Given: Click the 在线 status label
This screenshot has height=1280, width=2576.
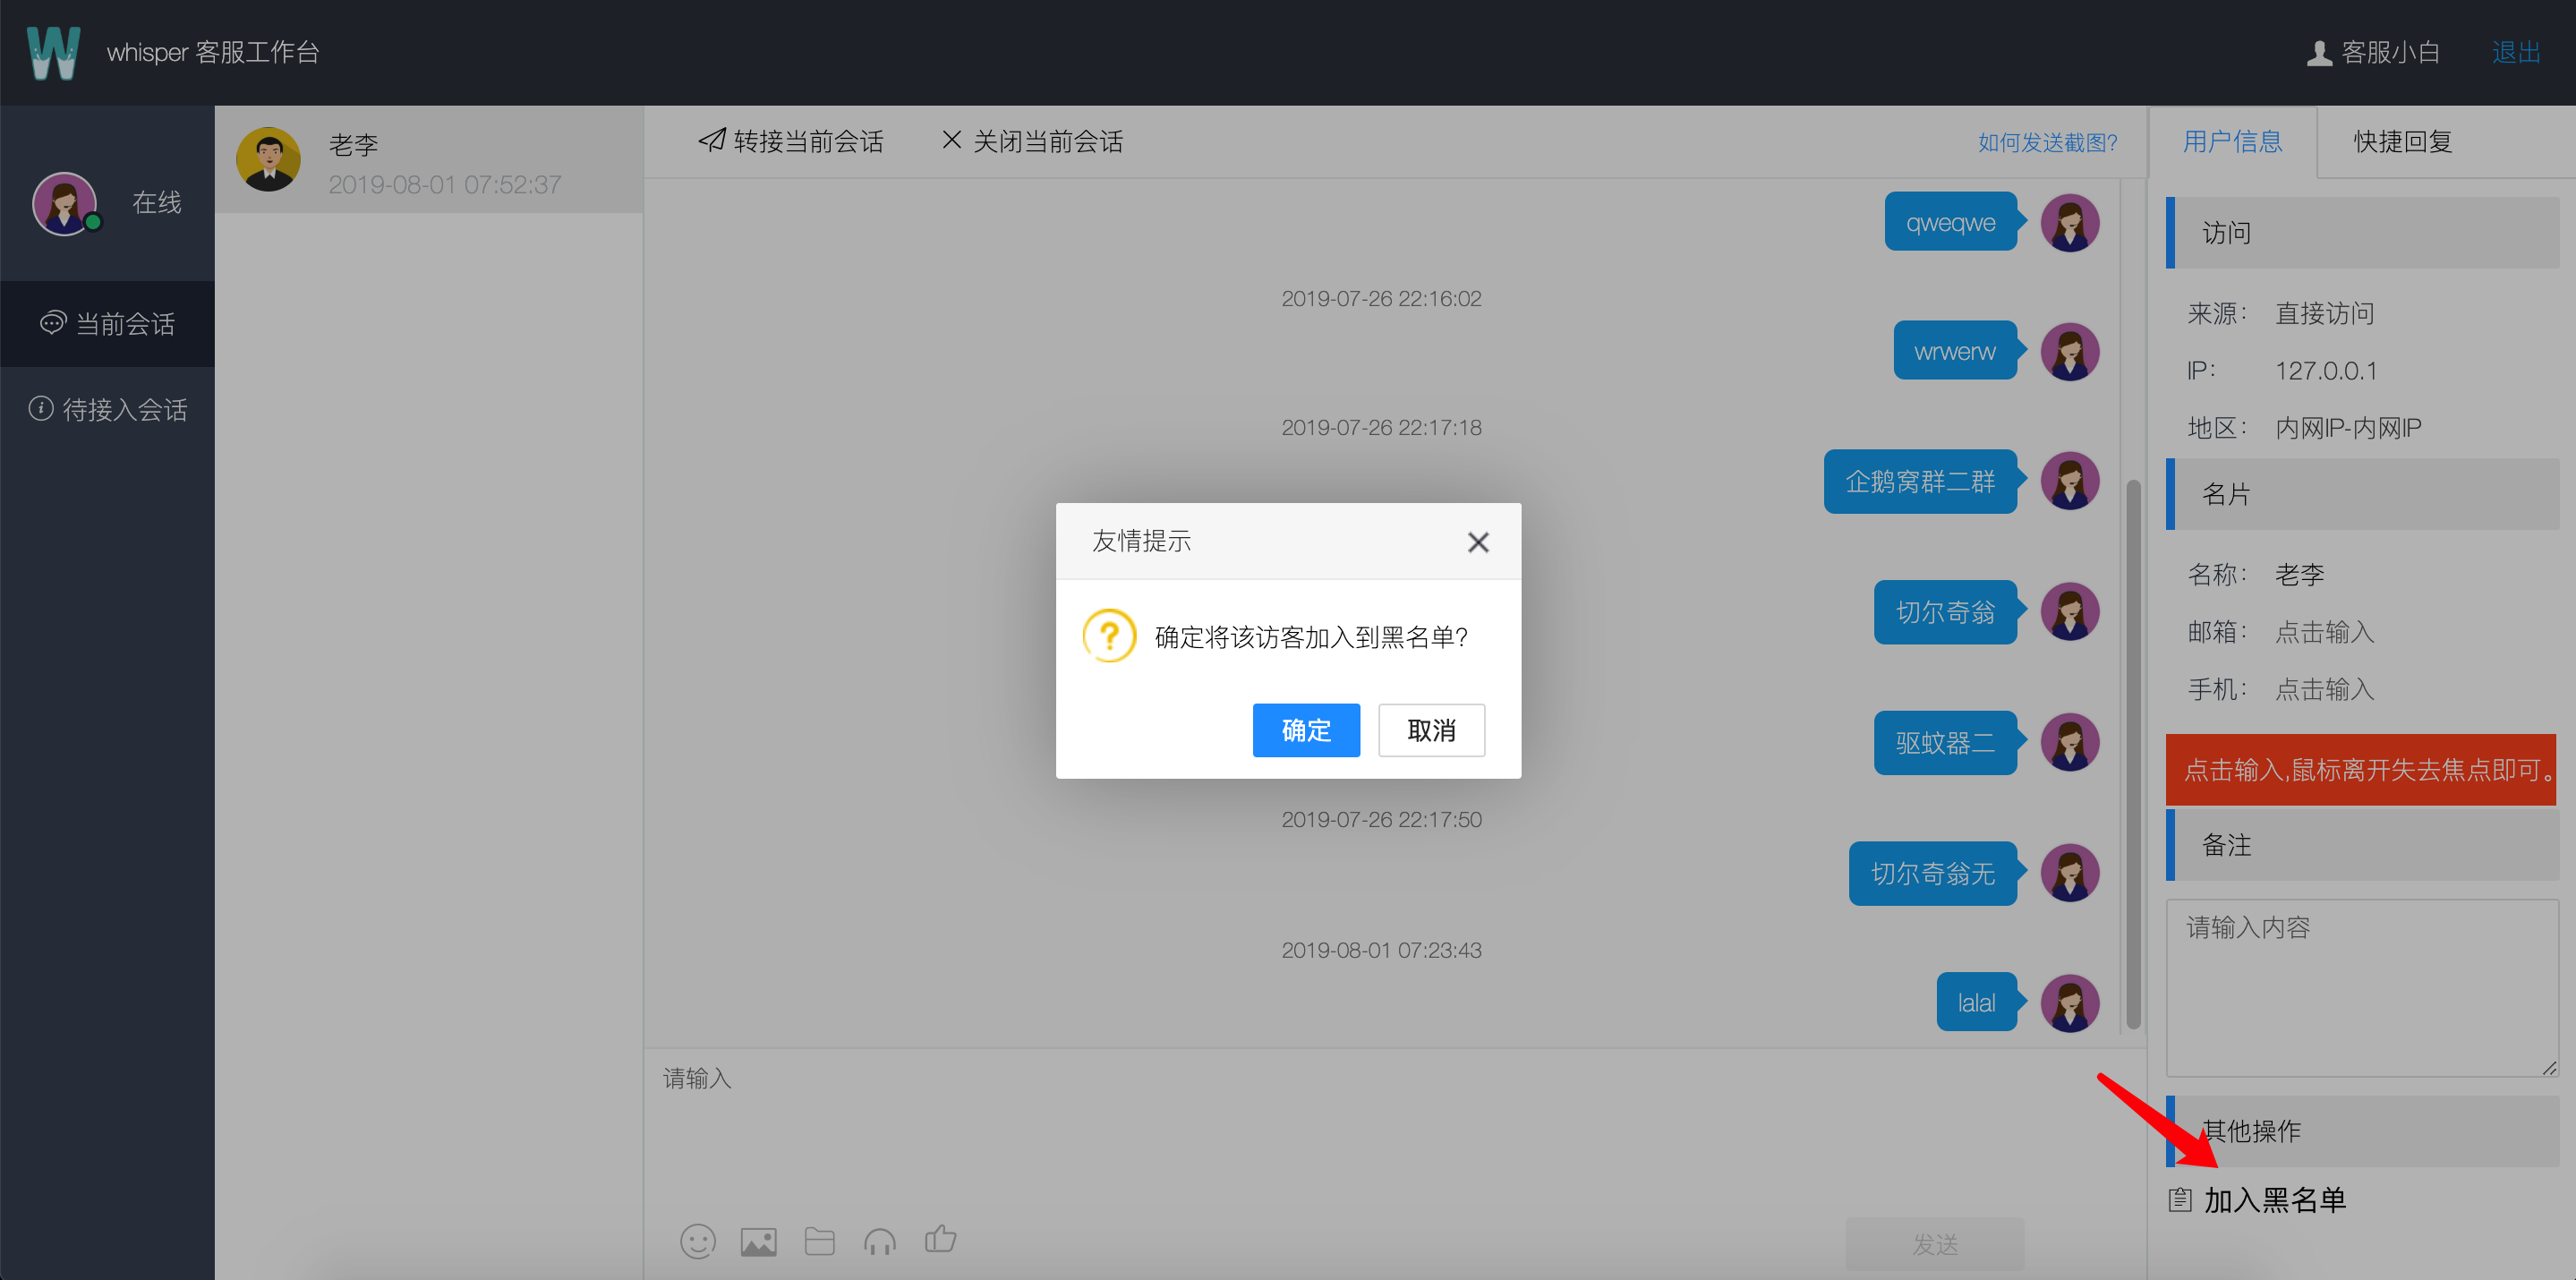Looking at the screenshot, I should click(157, 203).
